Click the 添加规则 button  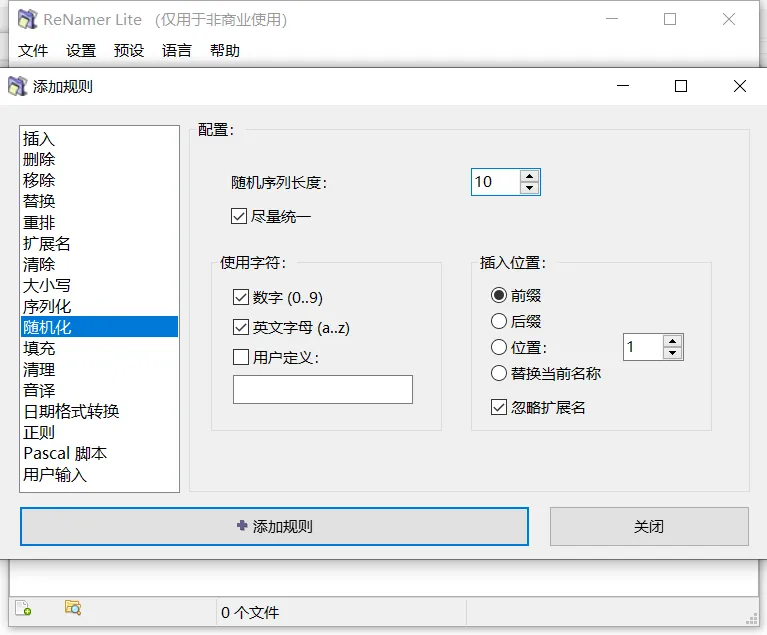click(274, 526)
